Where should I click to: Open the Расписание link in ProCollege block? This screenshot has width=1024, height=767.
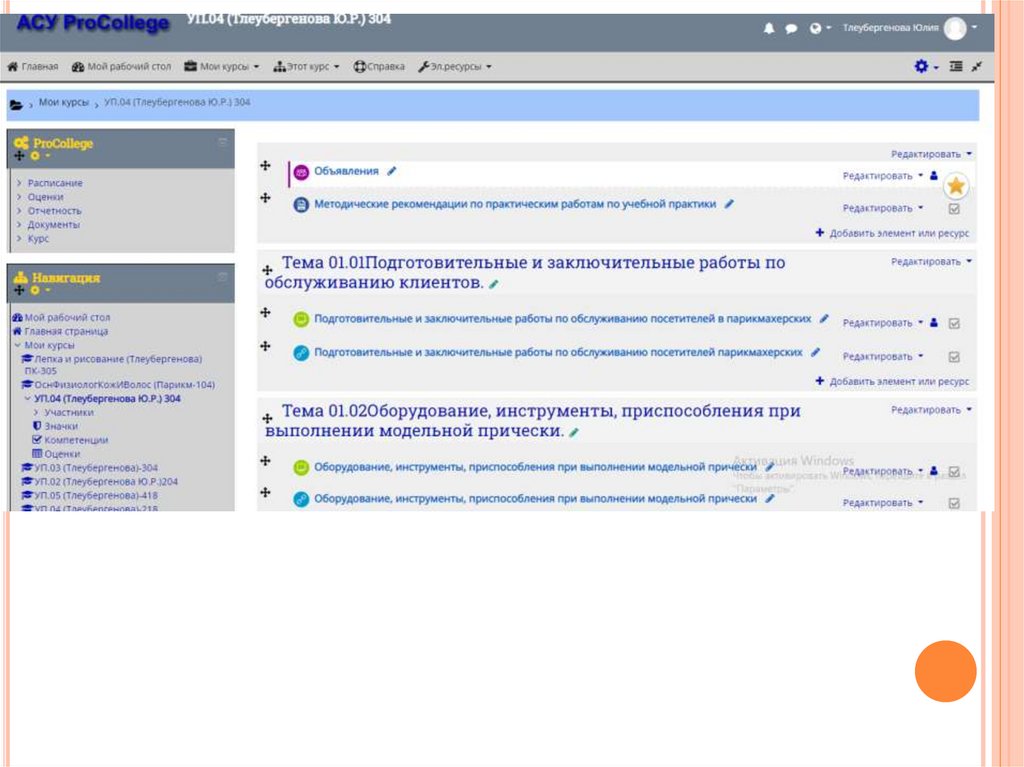click(x=55, y=183)
